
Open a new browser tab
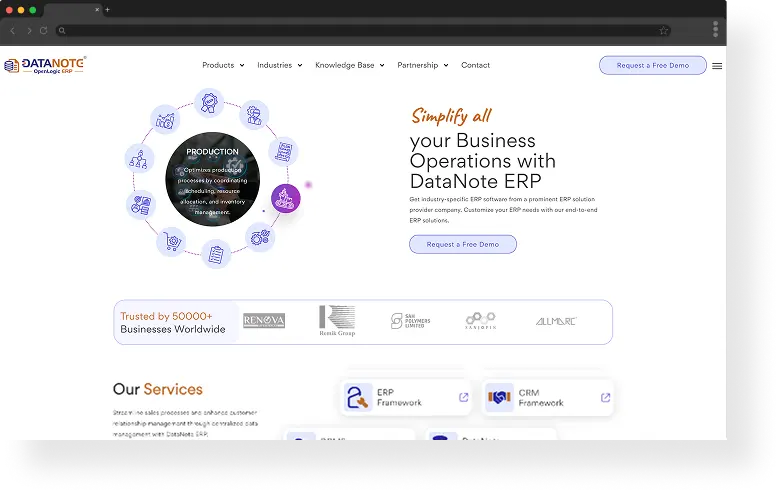107,9
